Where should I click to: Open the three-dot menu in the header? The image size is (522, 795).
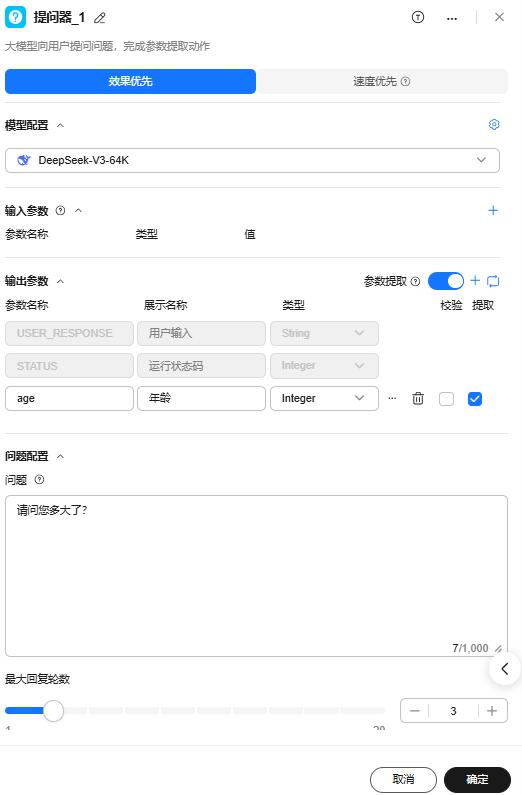[x=452, y=18]
